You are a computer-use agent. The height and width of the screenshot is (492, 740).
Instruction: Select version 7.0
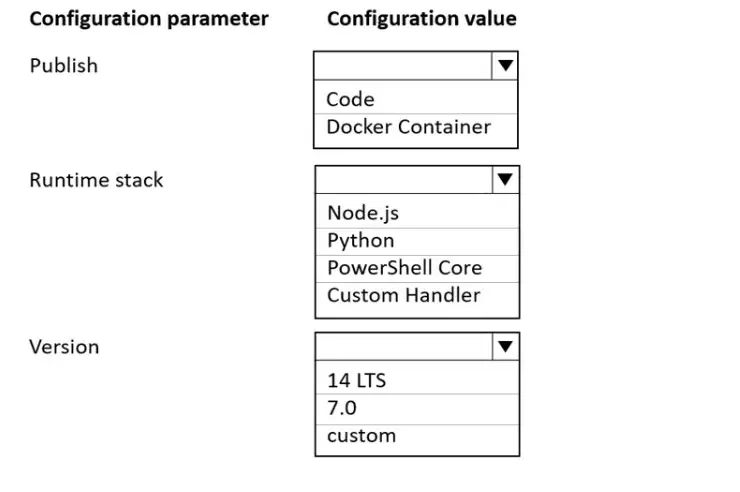point(342,408)
